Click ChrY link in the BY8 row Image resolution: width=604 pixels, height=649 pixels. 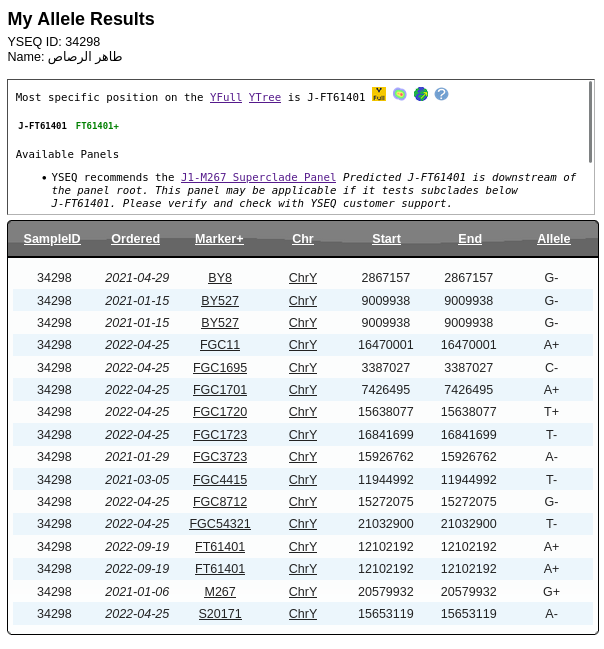pos(303,278)
